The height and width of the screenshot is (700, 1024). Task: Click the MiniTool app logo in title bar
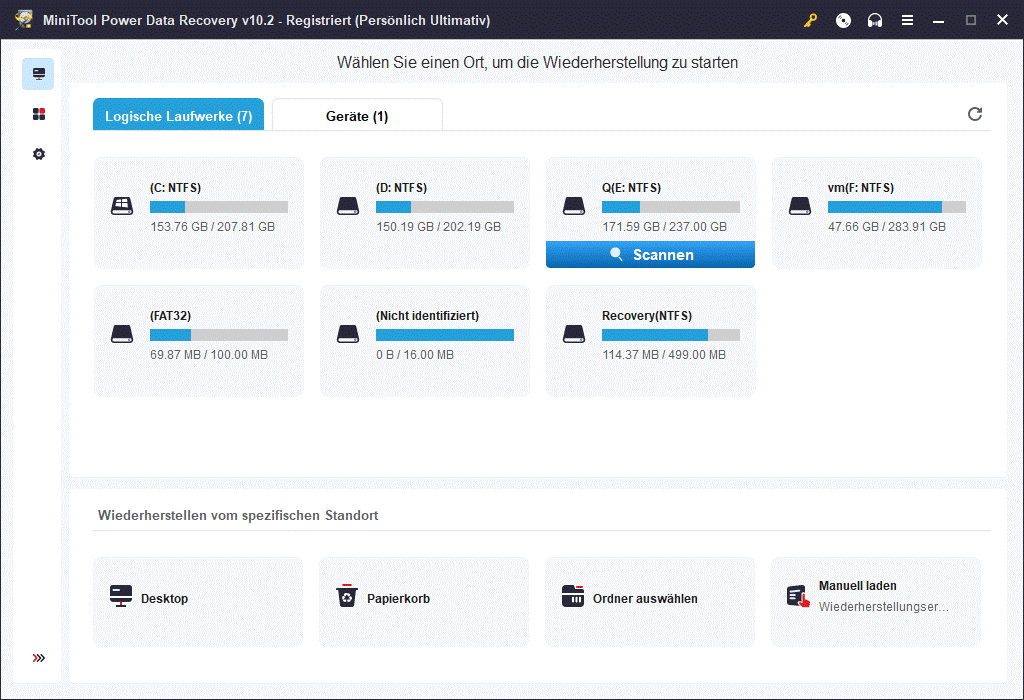pyautogui.click(x=24, y=20)
